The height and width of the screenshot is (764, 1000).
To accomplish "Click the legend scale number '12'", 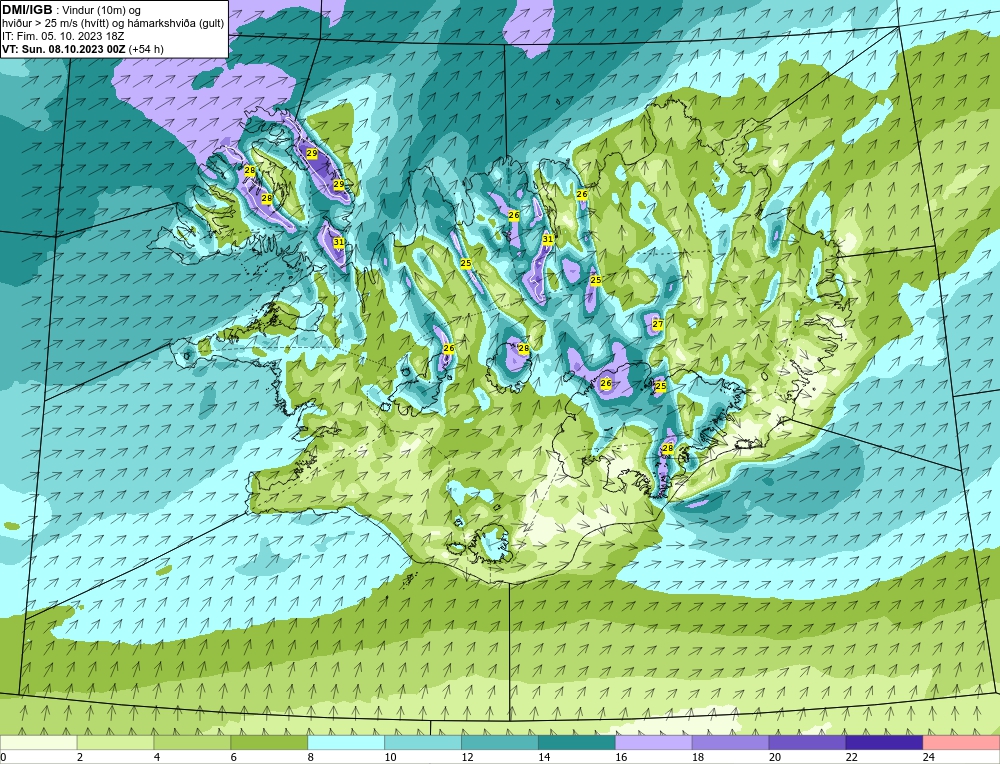I will click(x=467, y=757).
